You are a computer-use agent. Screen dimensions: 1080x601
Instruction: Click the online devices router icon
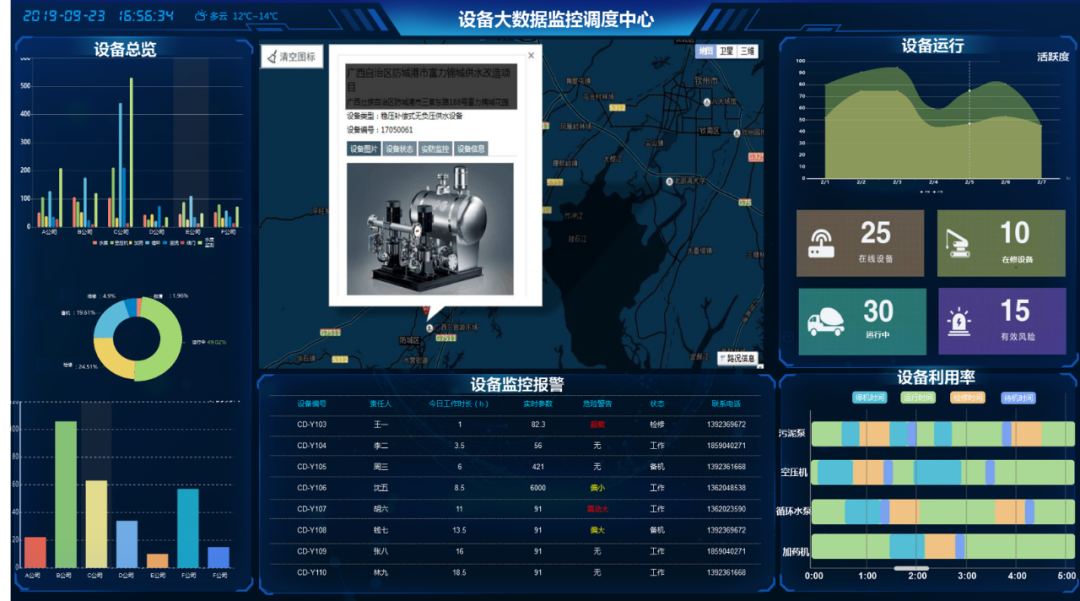pyautogui.click(x=822, y=243)
